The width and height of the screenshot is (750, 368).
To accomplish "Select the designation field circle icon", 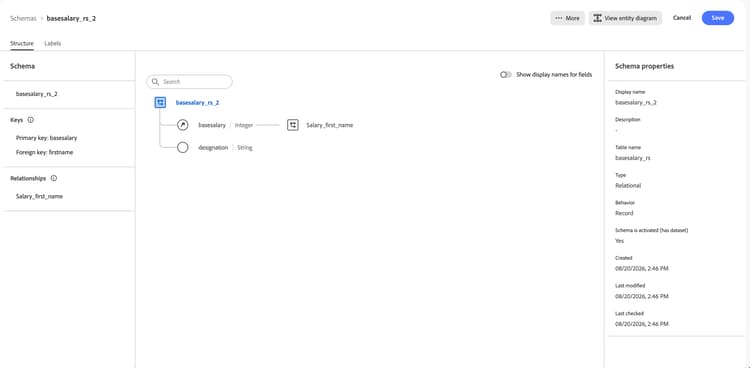I will (x=183, y=147).
